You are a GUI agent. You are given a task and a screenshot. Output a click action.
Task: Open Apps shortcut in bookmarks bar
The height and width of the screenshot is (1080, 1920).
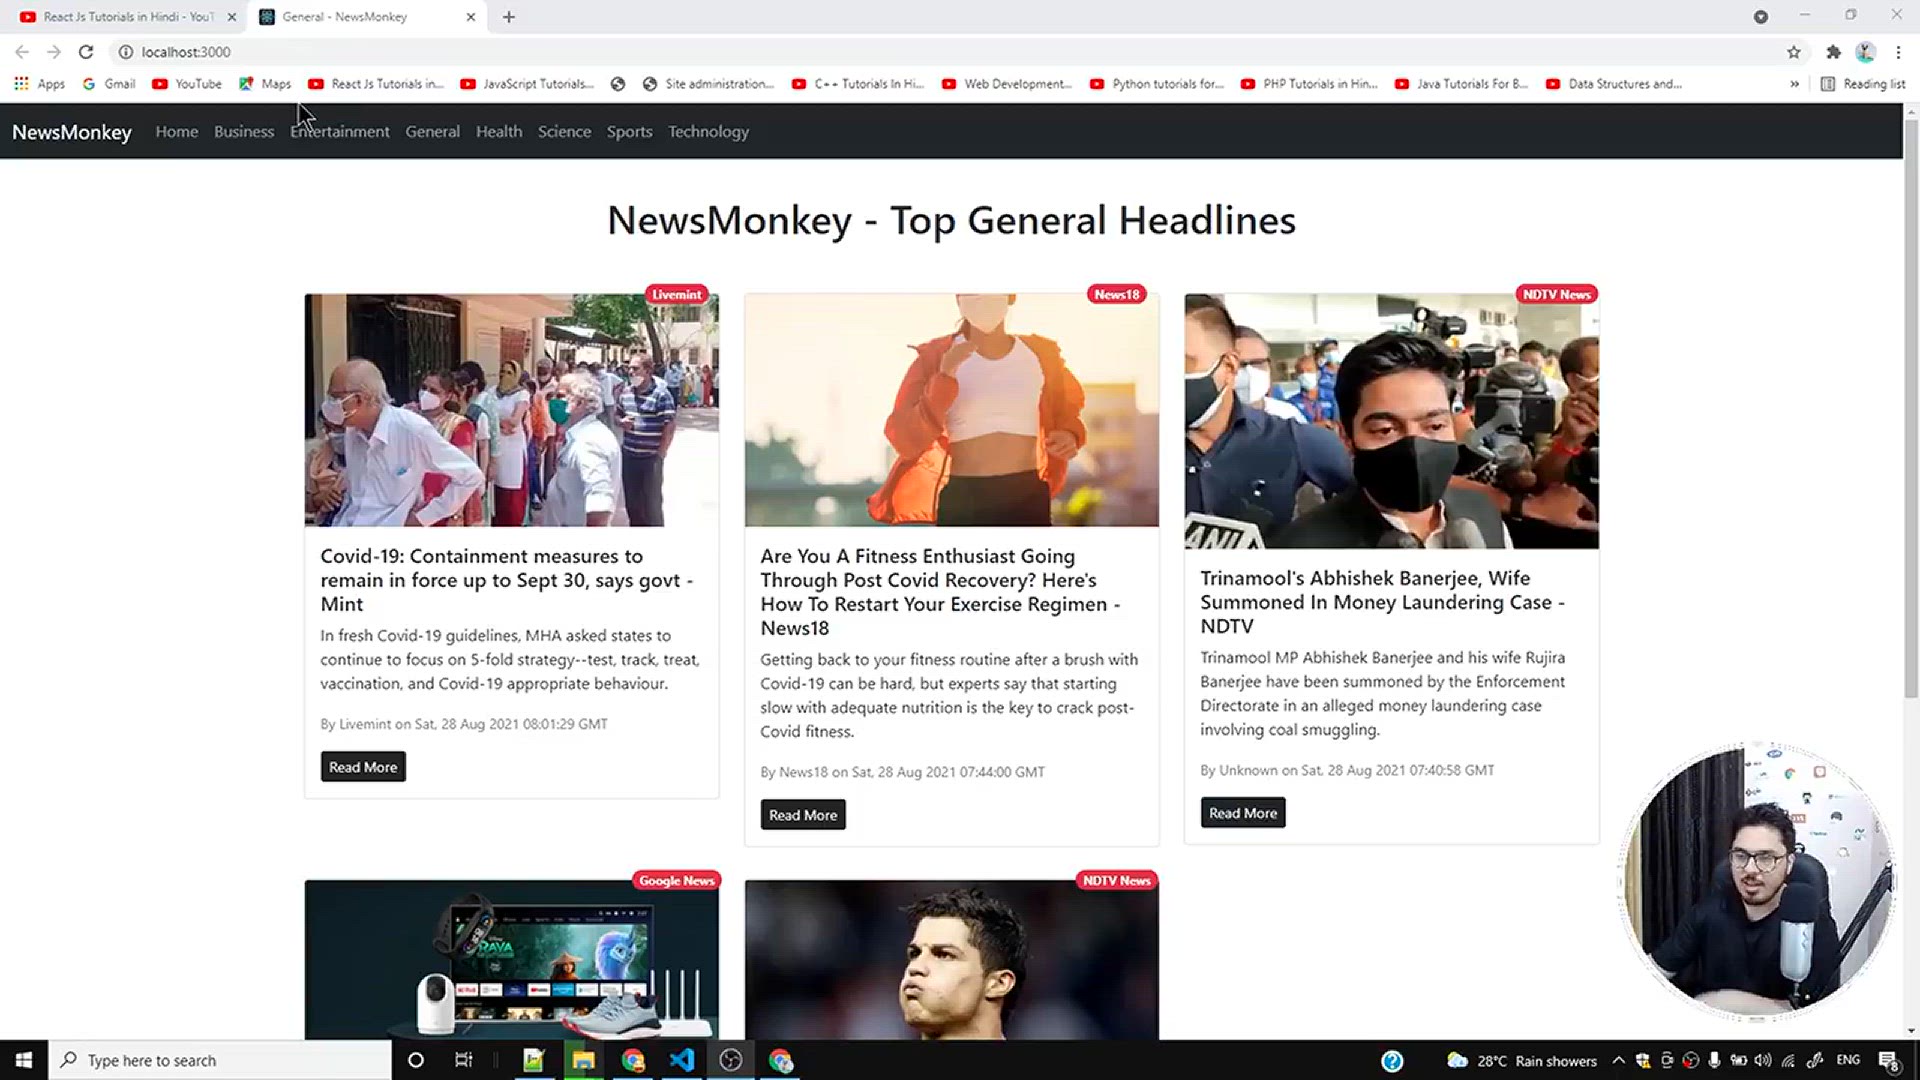coord(40,84)
